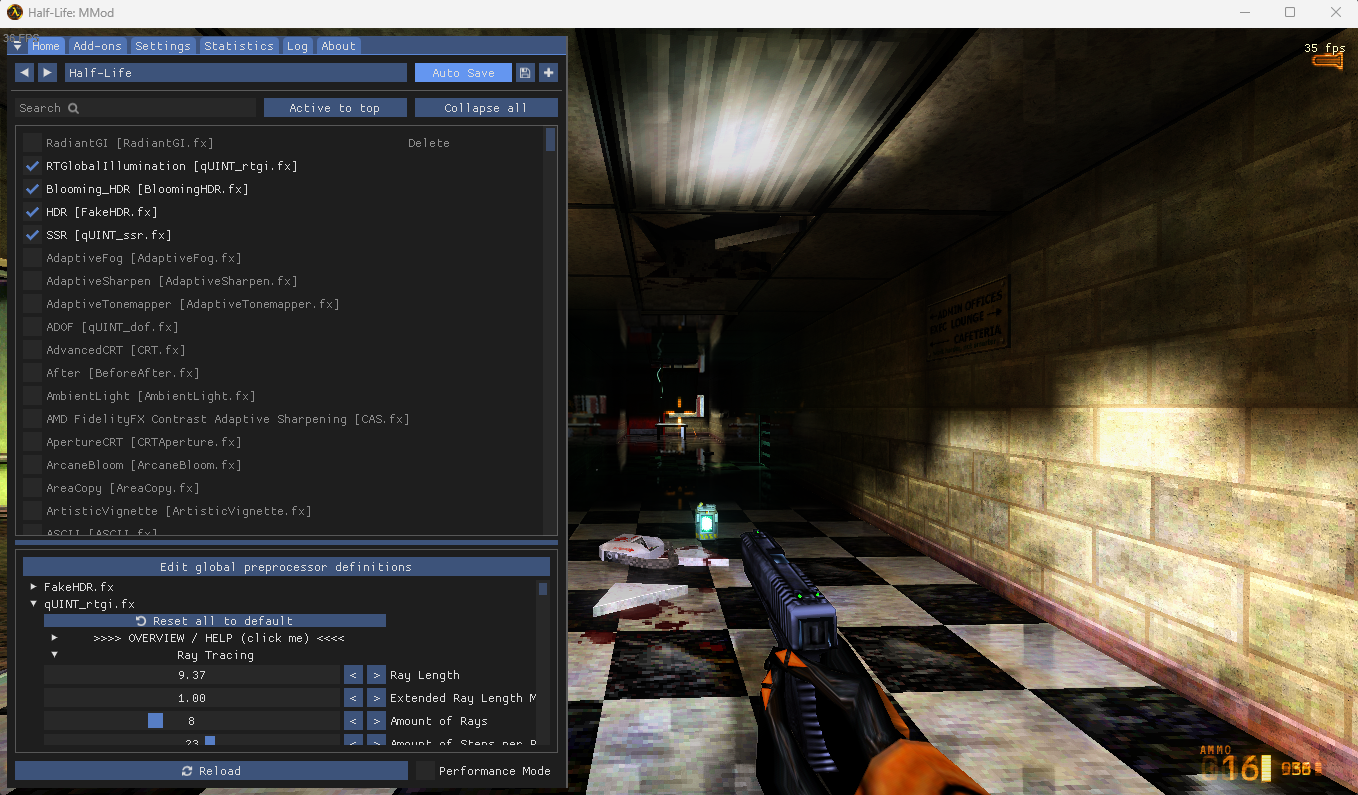The height and width of the screenshot is (795, 1358).
Task: Enable the AdaptiveFog effect checkbox
Action: pyautogui.click(x=33, y=258)
